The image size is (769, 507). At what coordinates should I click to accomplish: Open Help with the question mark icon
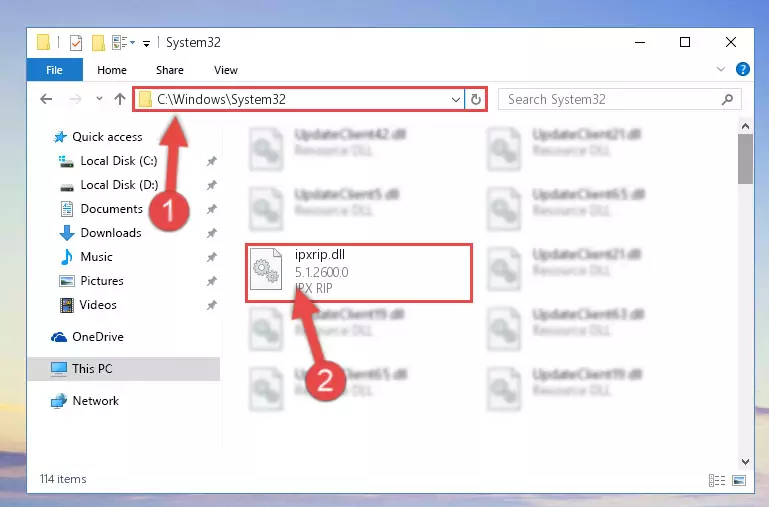743,69
